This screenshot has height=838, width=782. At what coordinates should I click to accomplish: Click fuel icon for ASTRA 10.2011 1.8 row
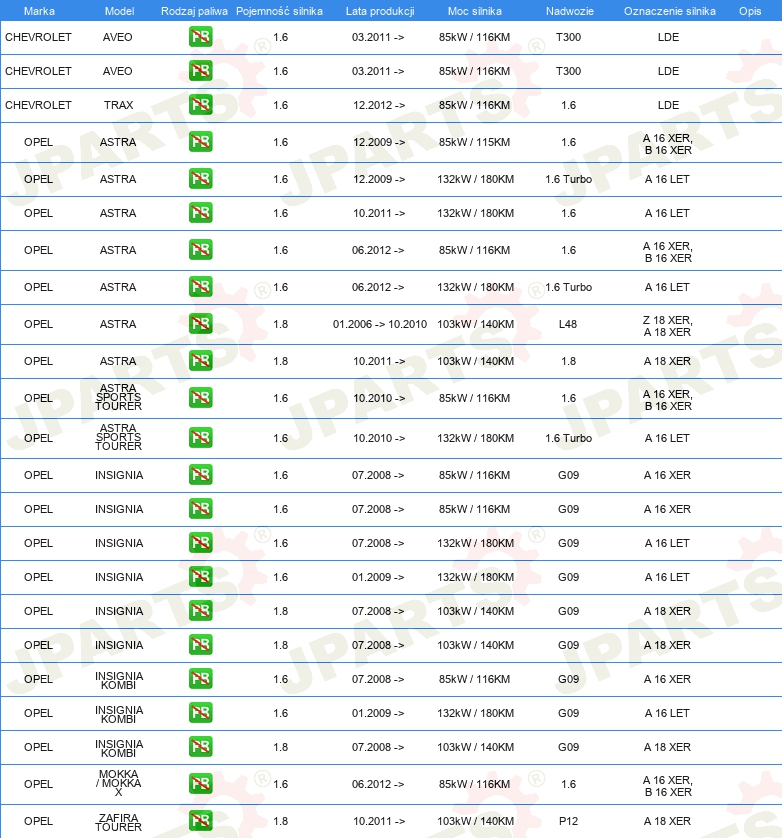coord(200,361)
